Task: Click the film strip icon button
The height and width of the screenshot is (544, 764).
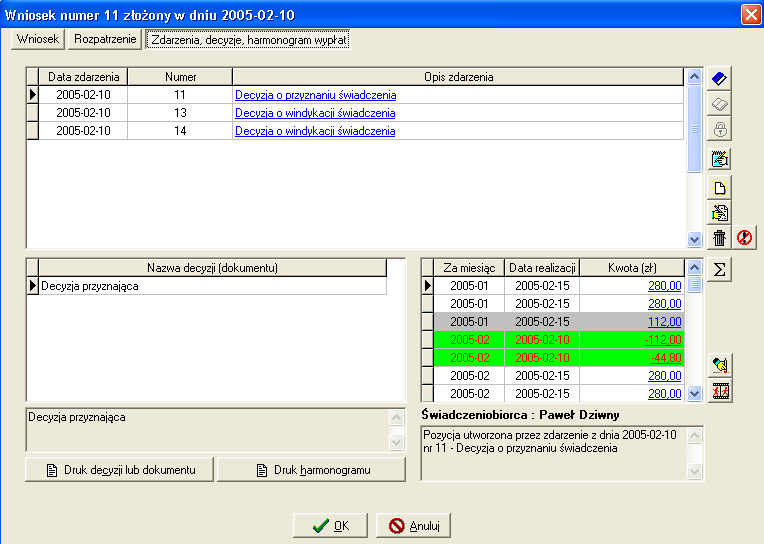Action: click(720, 391)
